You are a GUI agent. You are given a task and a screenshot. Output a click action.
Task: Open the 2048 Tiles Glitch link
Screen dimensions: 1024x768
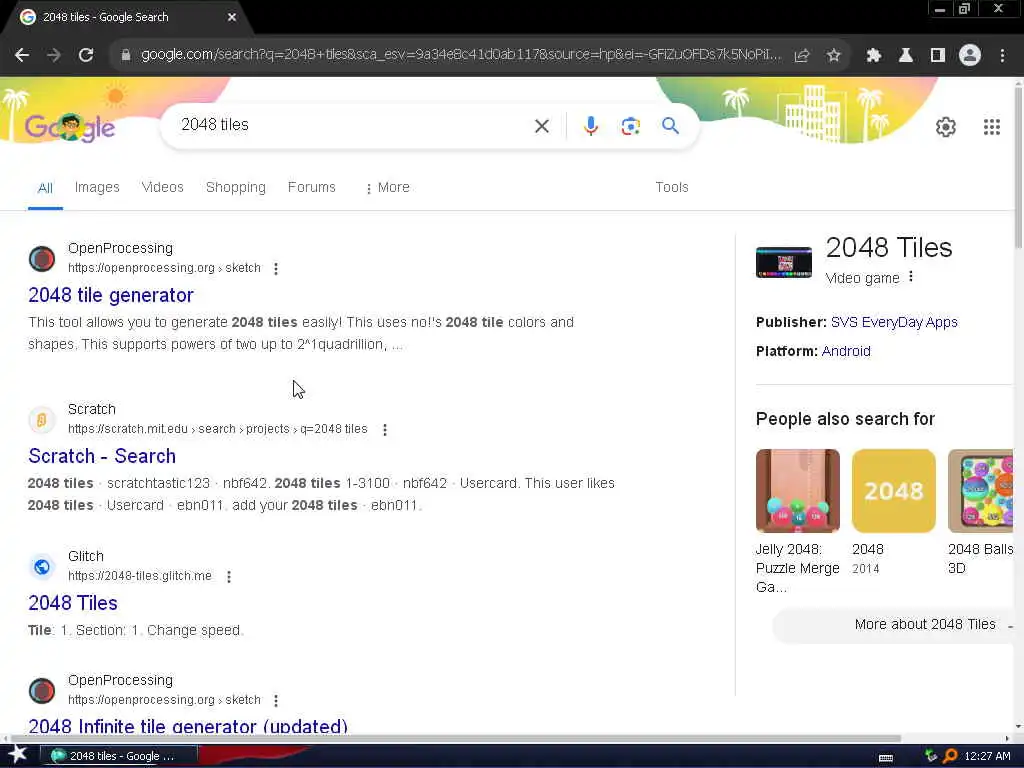click(x=72, y=603)
